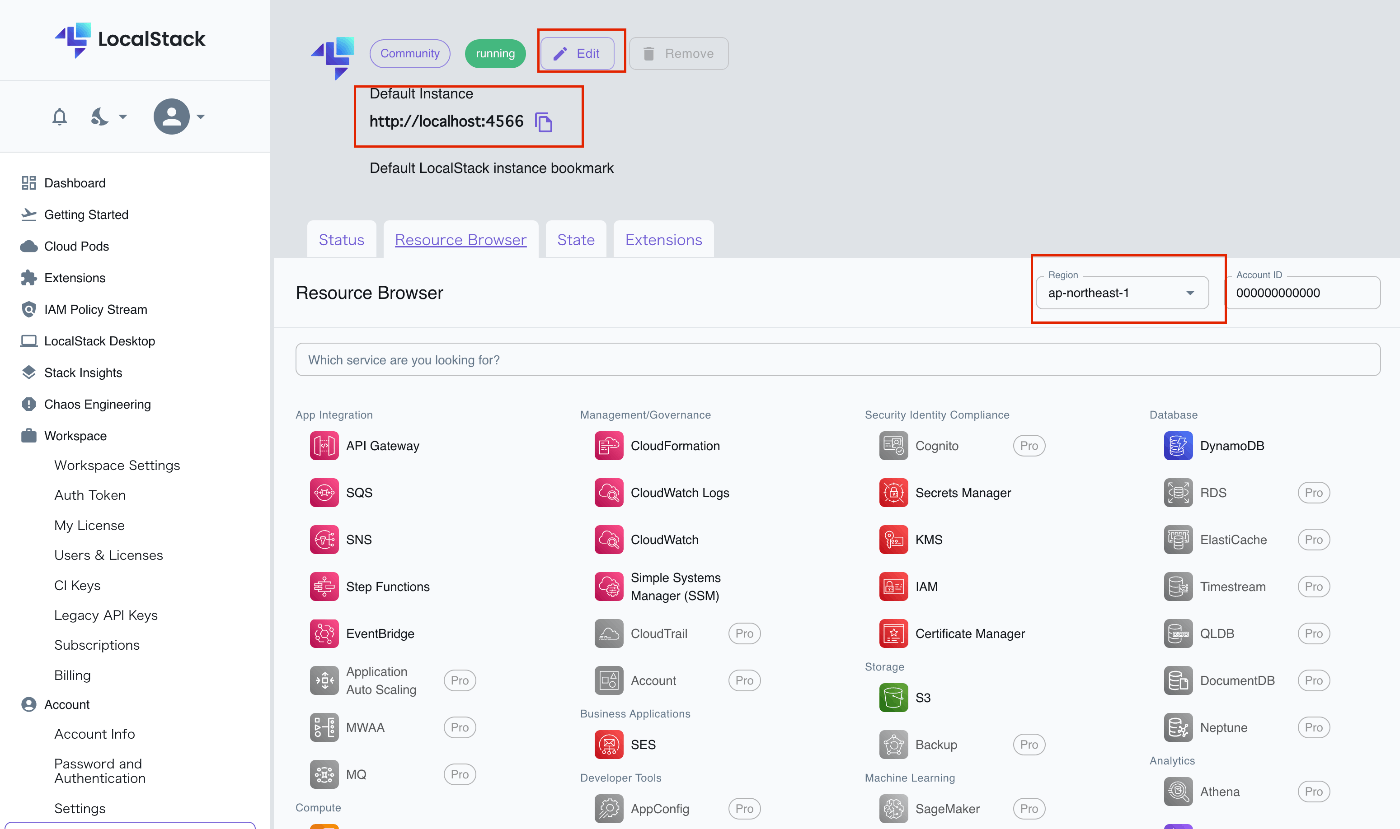Switch to the Status tab
1400x829 pixels.
[342, 240]
